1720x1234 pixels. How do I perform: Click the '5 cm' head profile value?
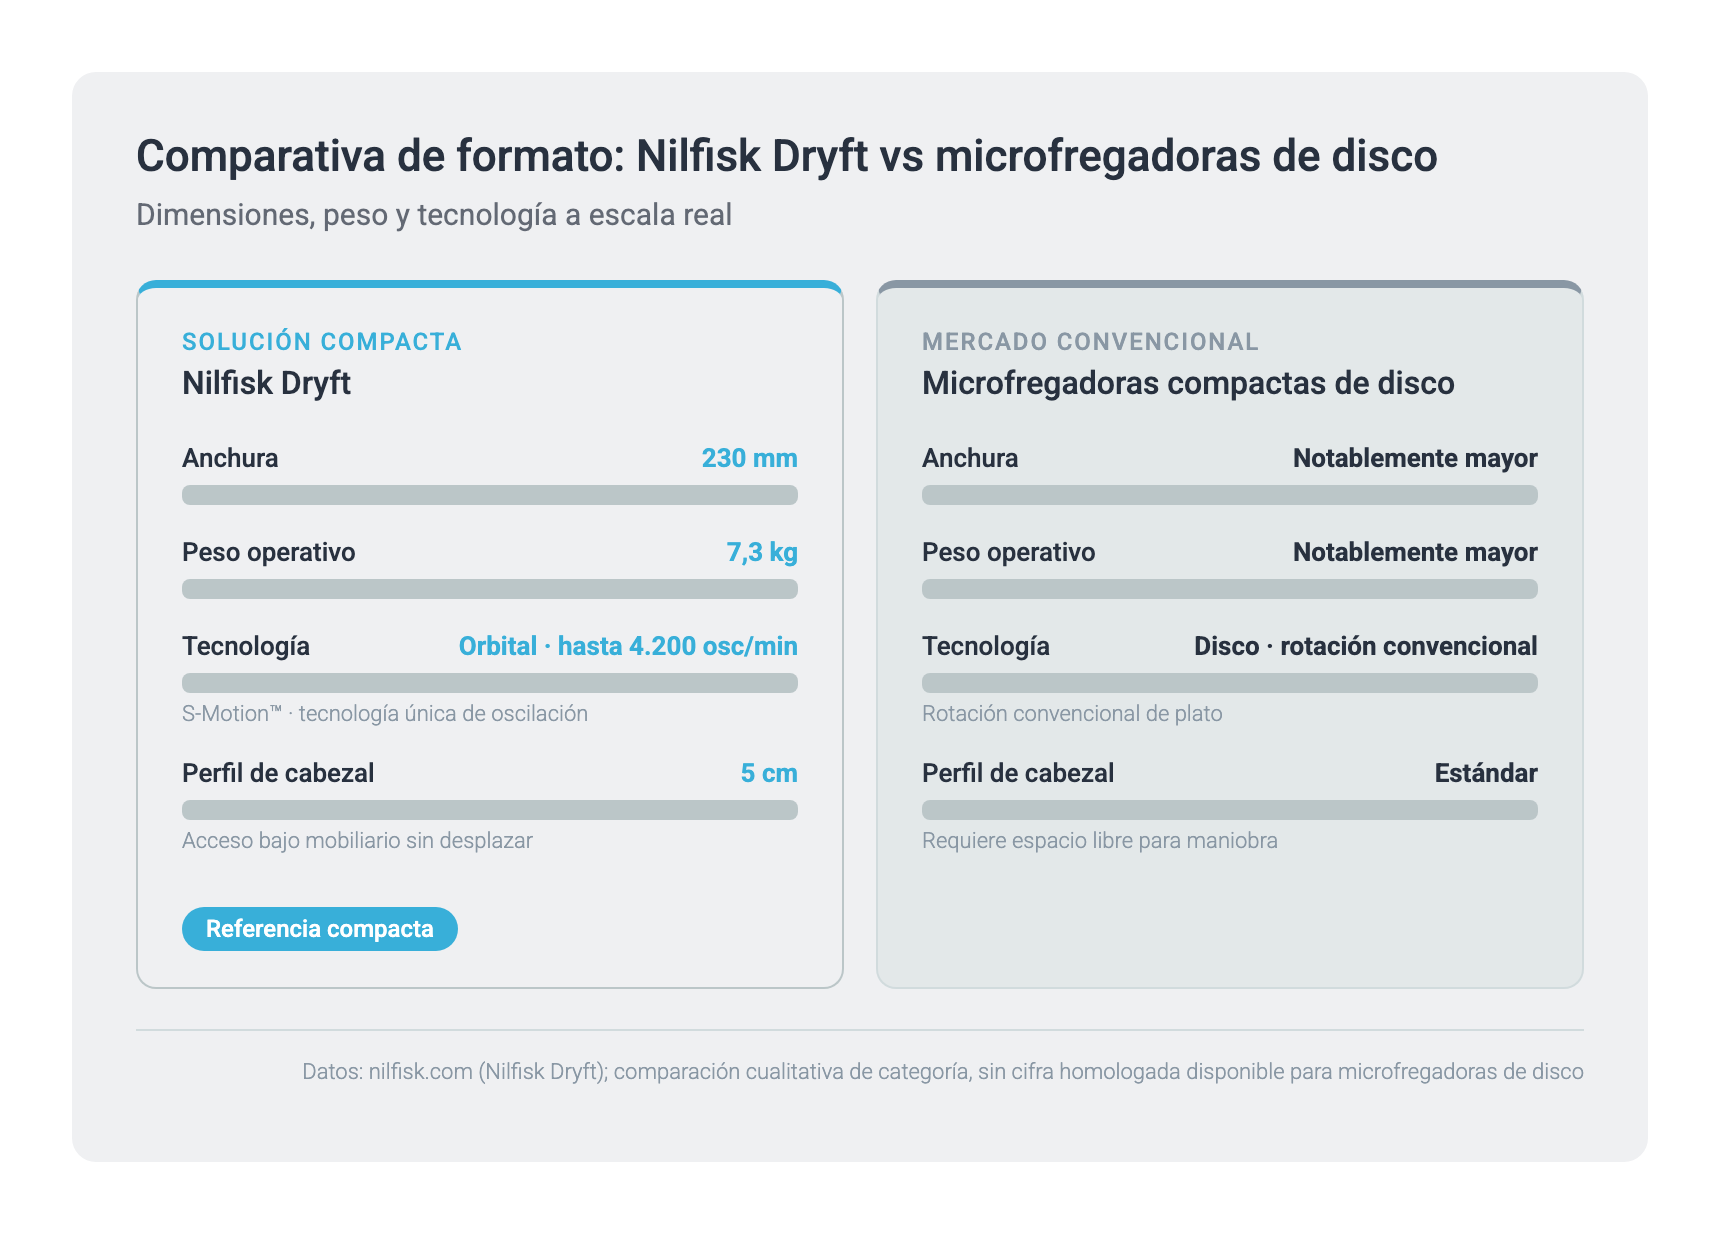(x=769, y=773)
